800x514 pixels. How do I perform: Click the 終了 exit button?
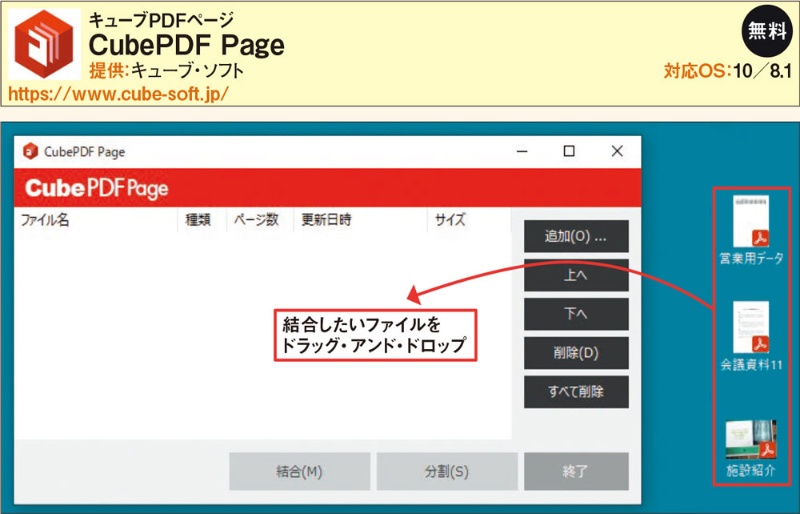coord(576,471)
